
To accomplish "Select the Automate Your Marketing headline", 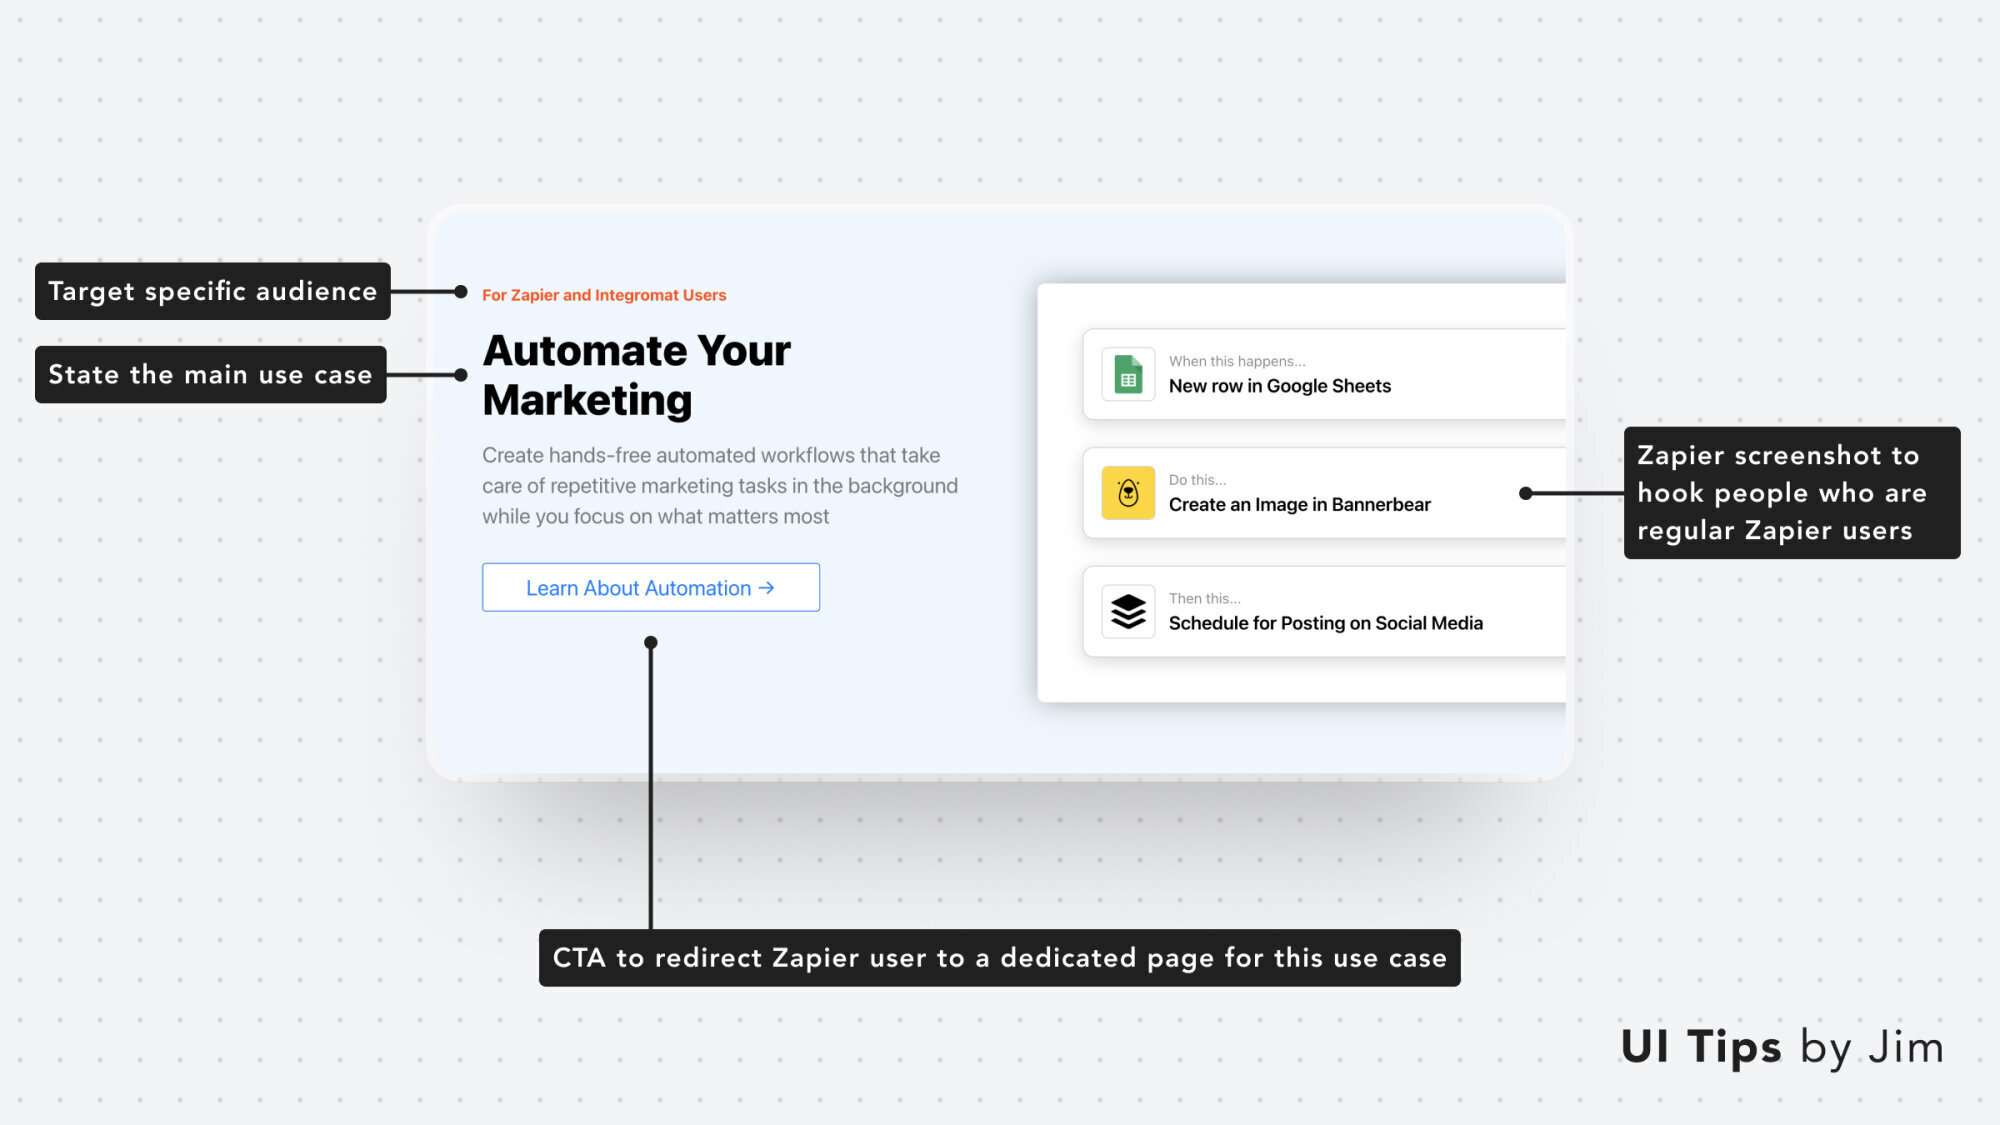I will click(x=636, y=375).
